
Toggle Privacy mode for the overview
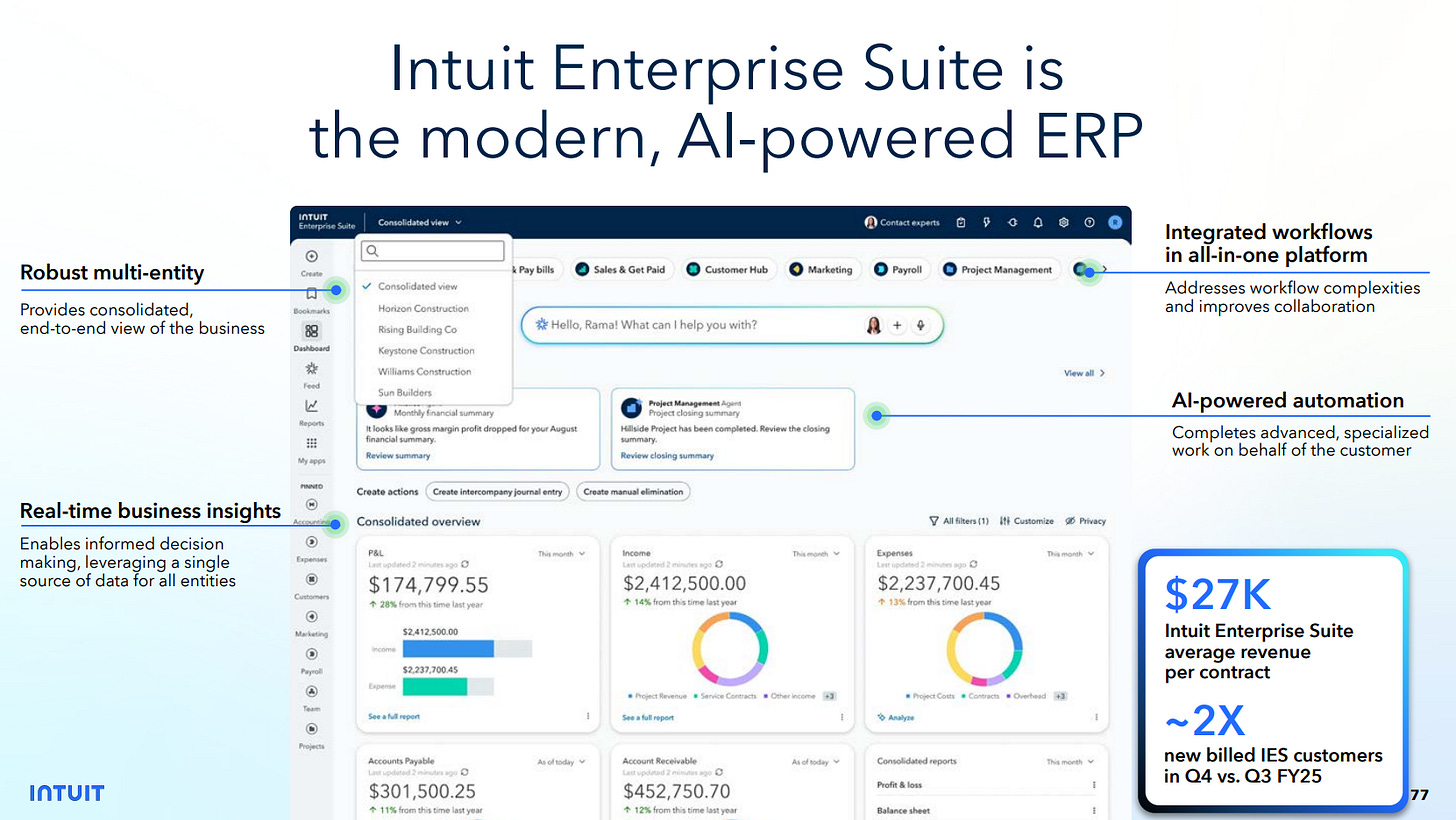coord(1085,521)
